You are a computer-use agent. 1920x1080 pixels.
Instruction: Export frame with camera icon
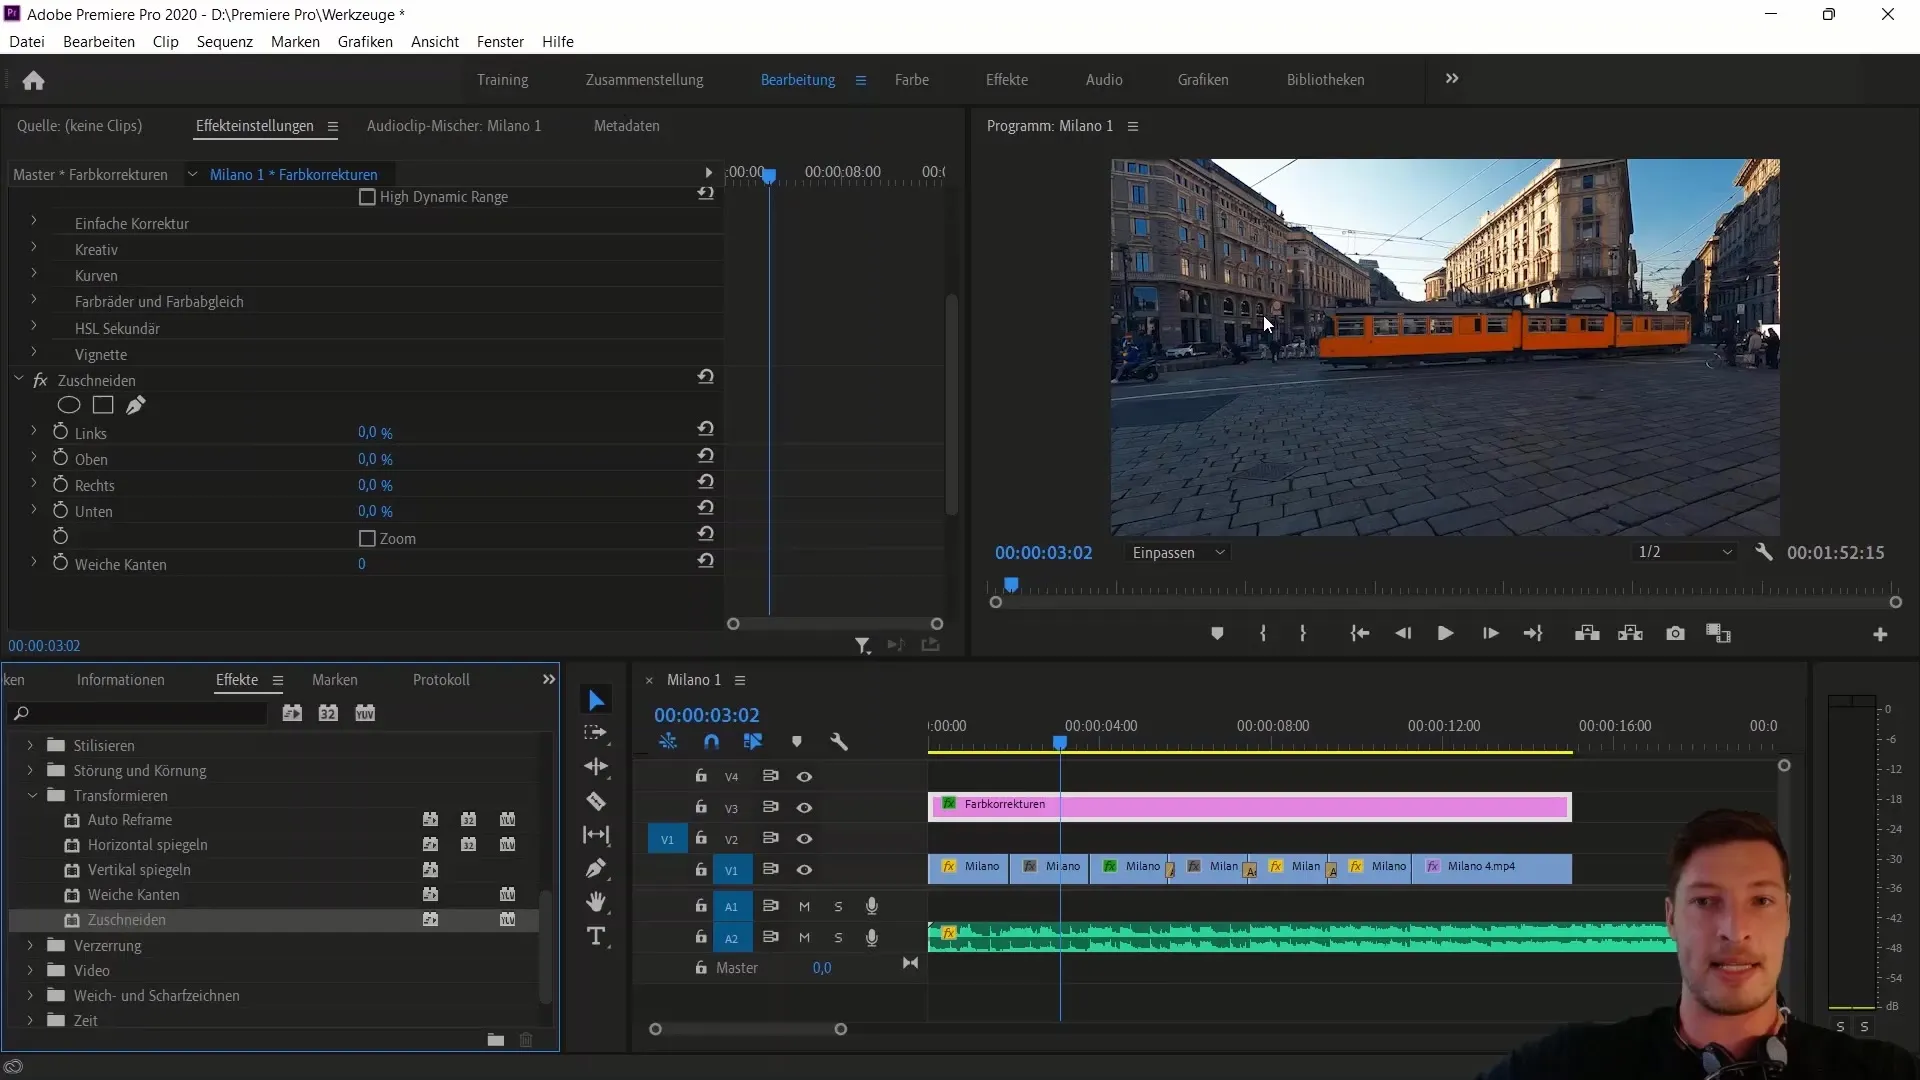click(x=1675, y=634)
